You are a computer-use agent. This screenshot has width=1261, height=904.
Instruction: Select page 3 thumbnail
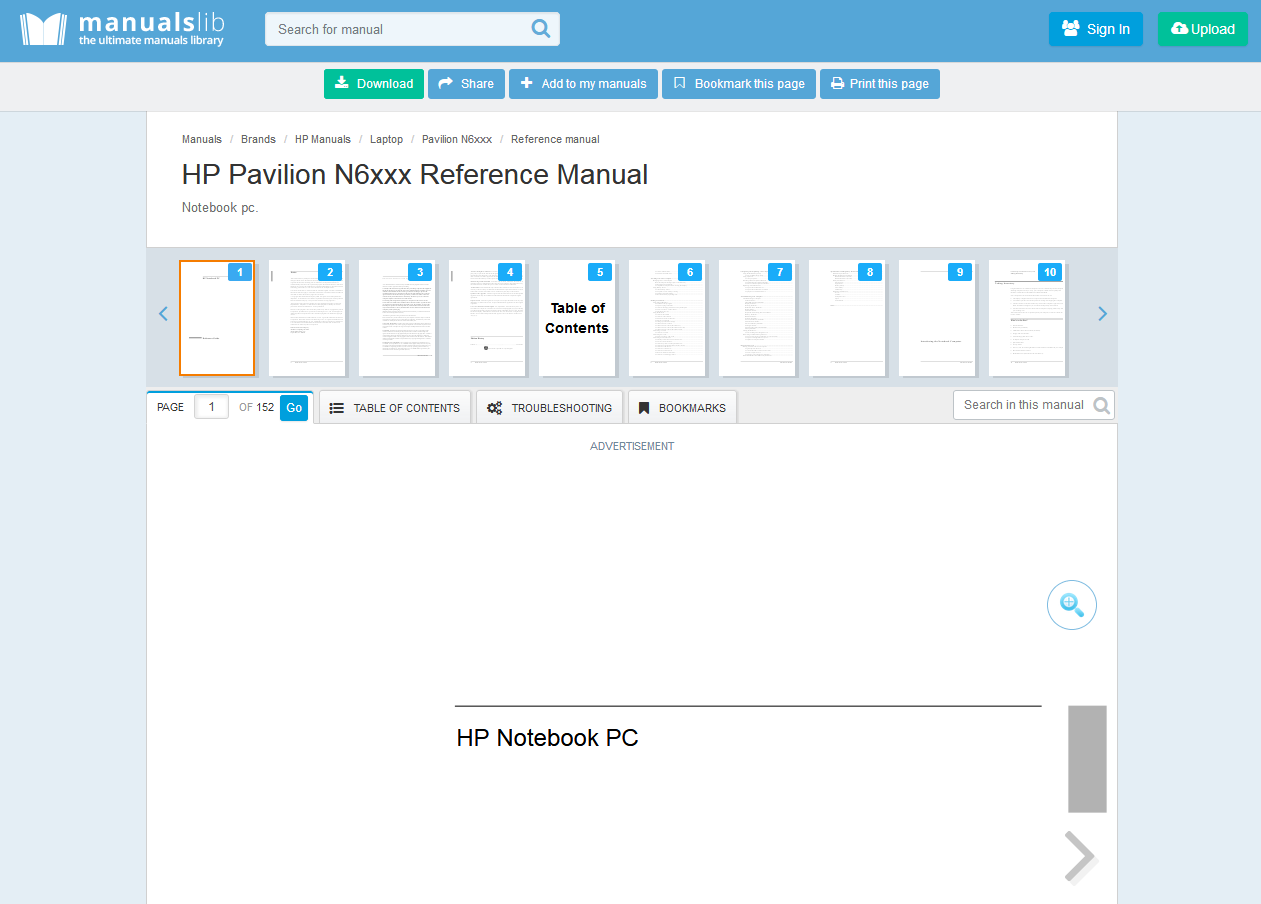tap(397, 318)
